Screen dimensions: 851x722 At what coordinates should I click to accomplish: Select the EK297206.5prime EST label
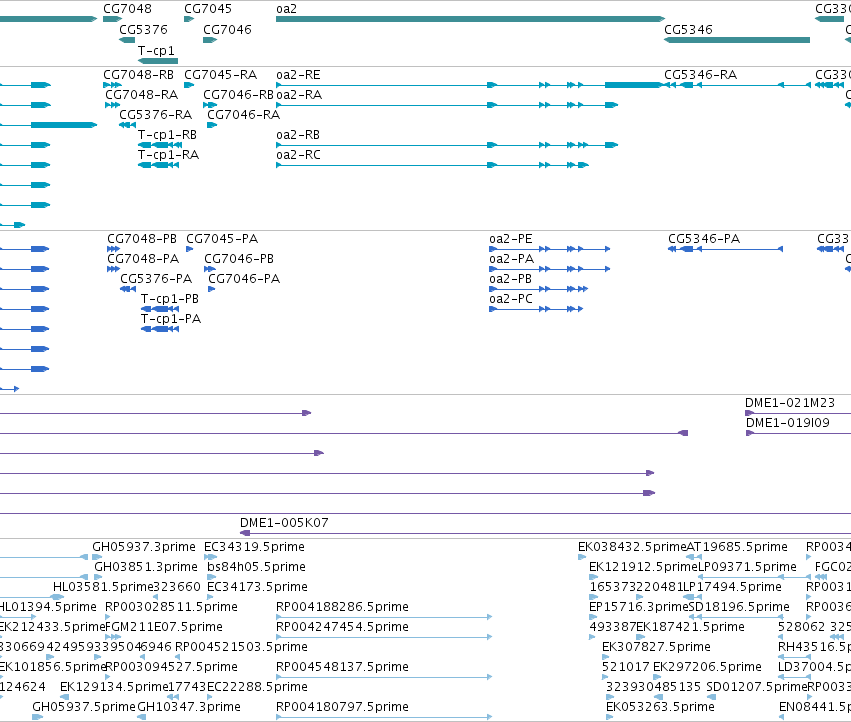click(x=707, y=667)
